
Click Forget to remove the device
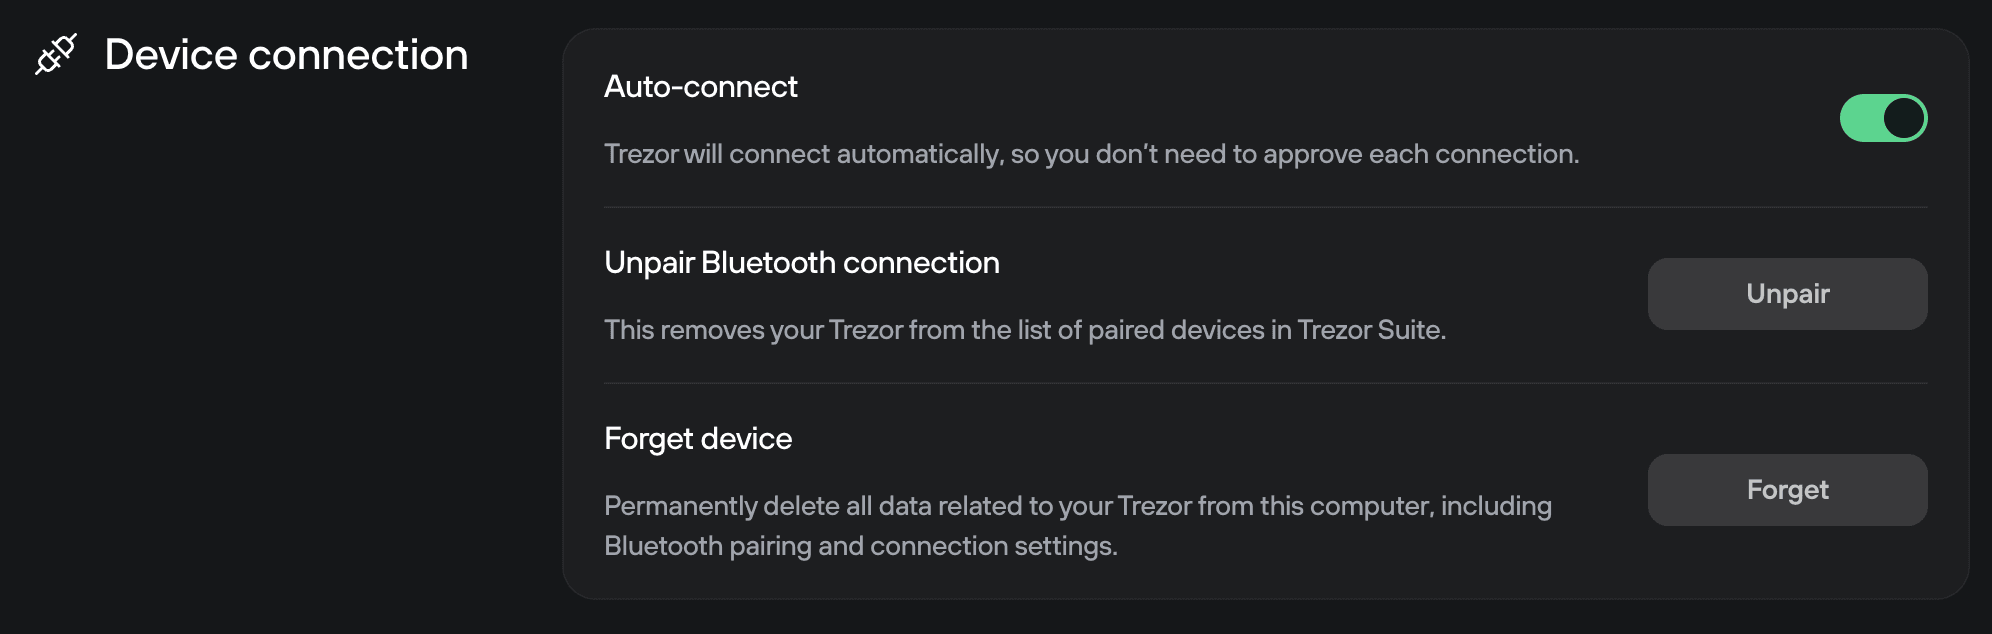point(1787,490)
